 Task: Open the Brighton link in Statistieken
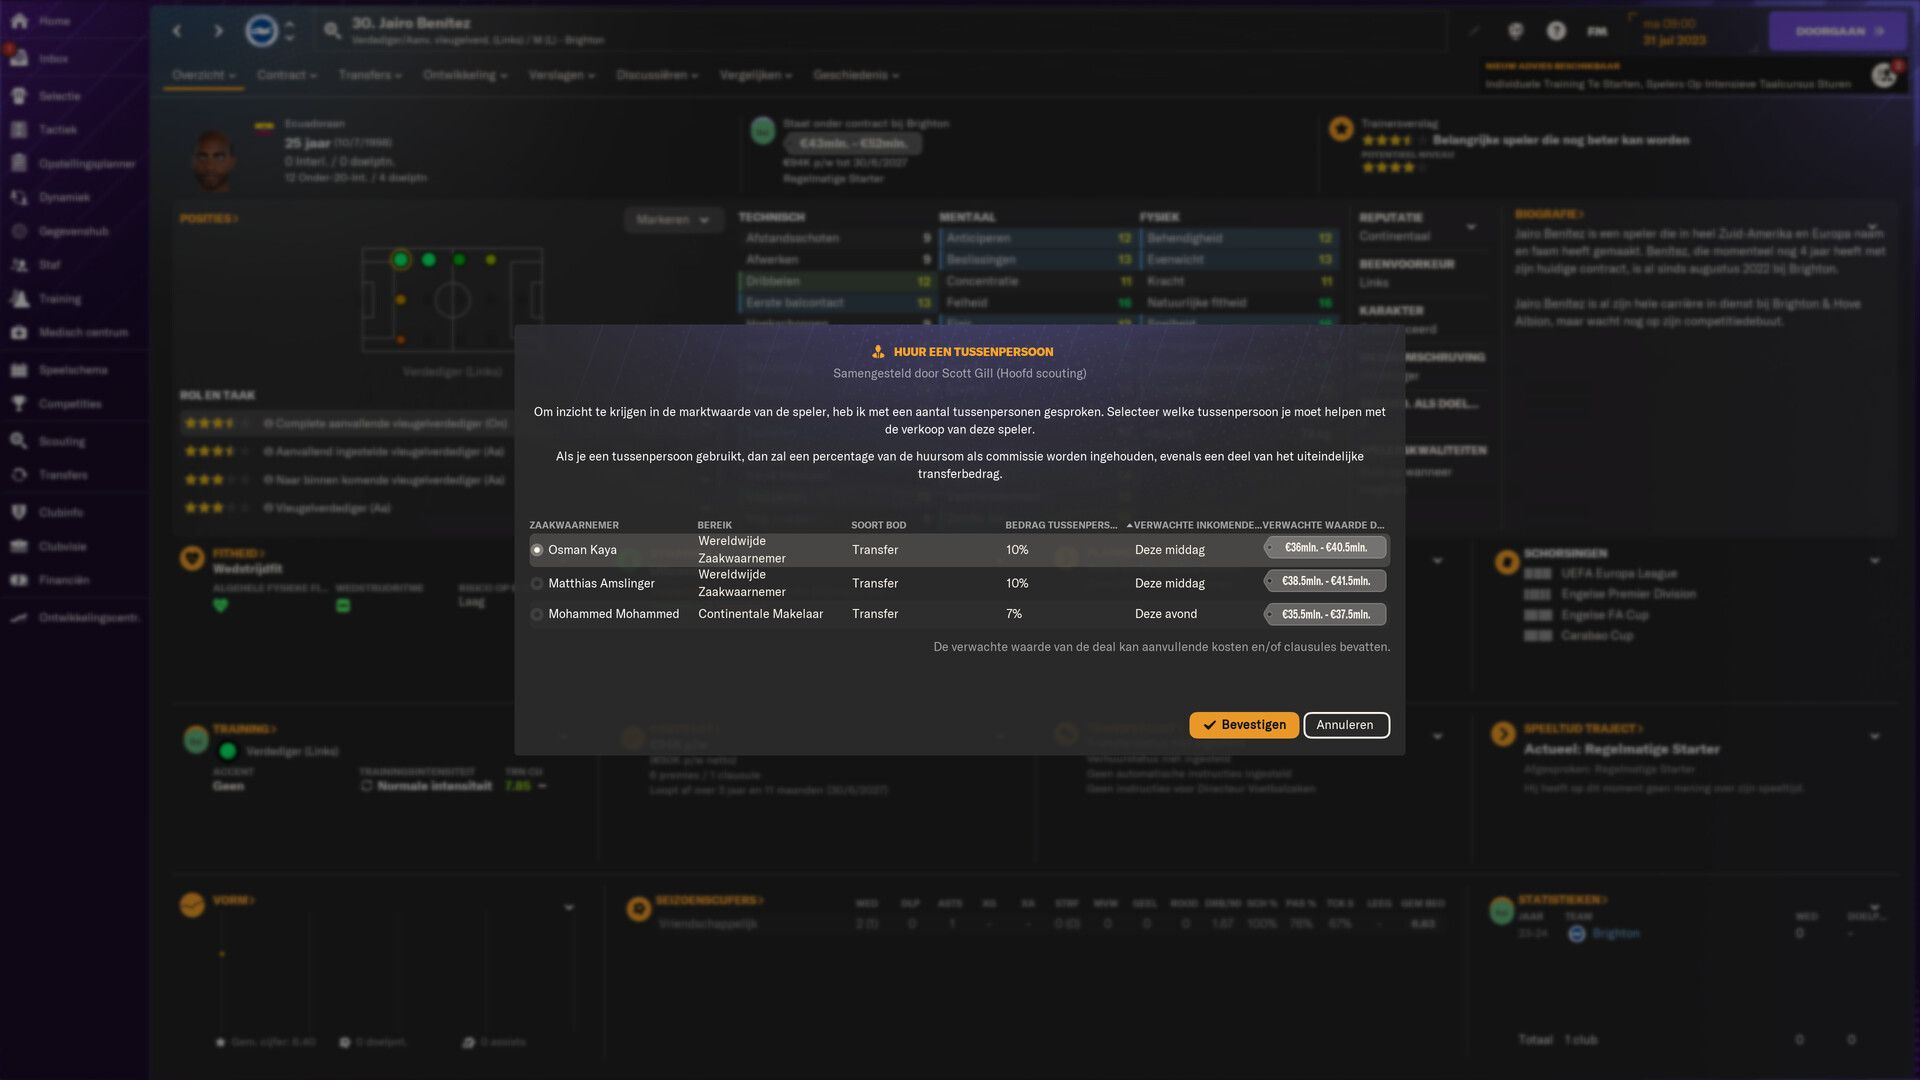pos(1616,934)
